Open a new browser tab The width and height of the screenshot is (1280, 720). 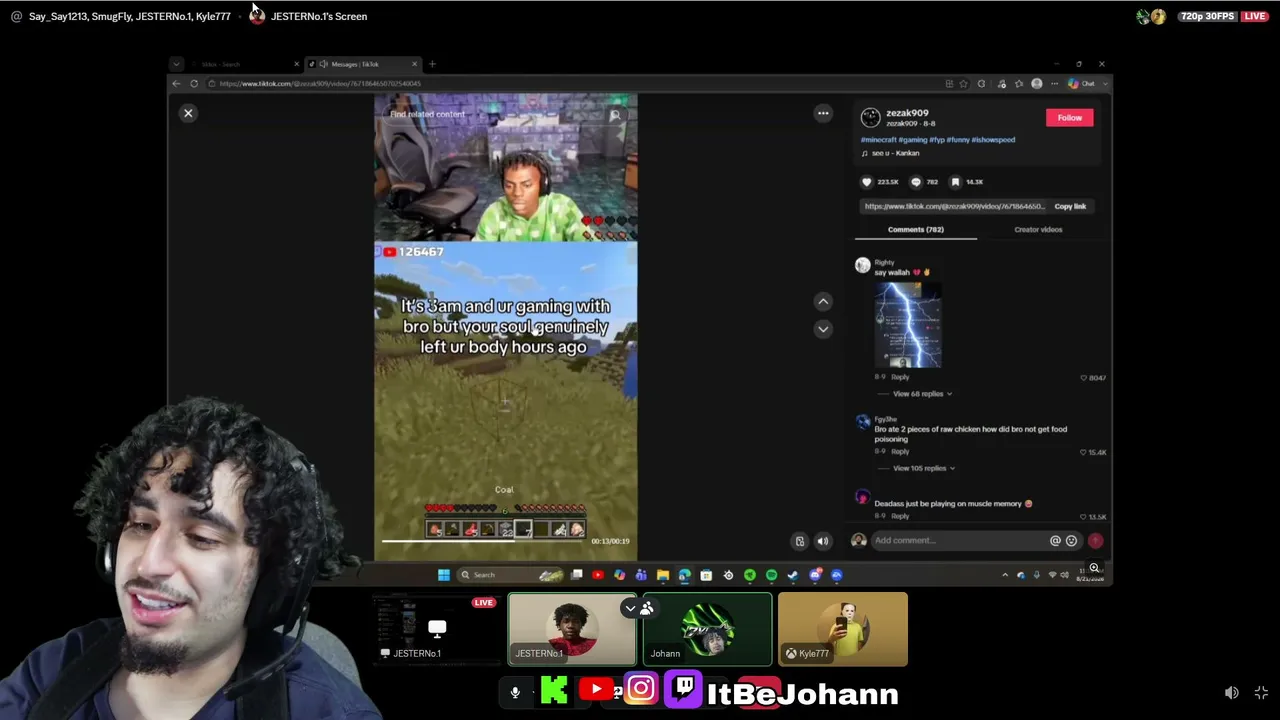click(432, 64)
